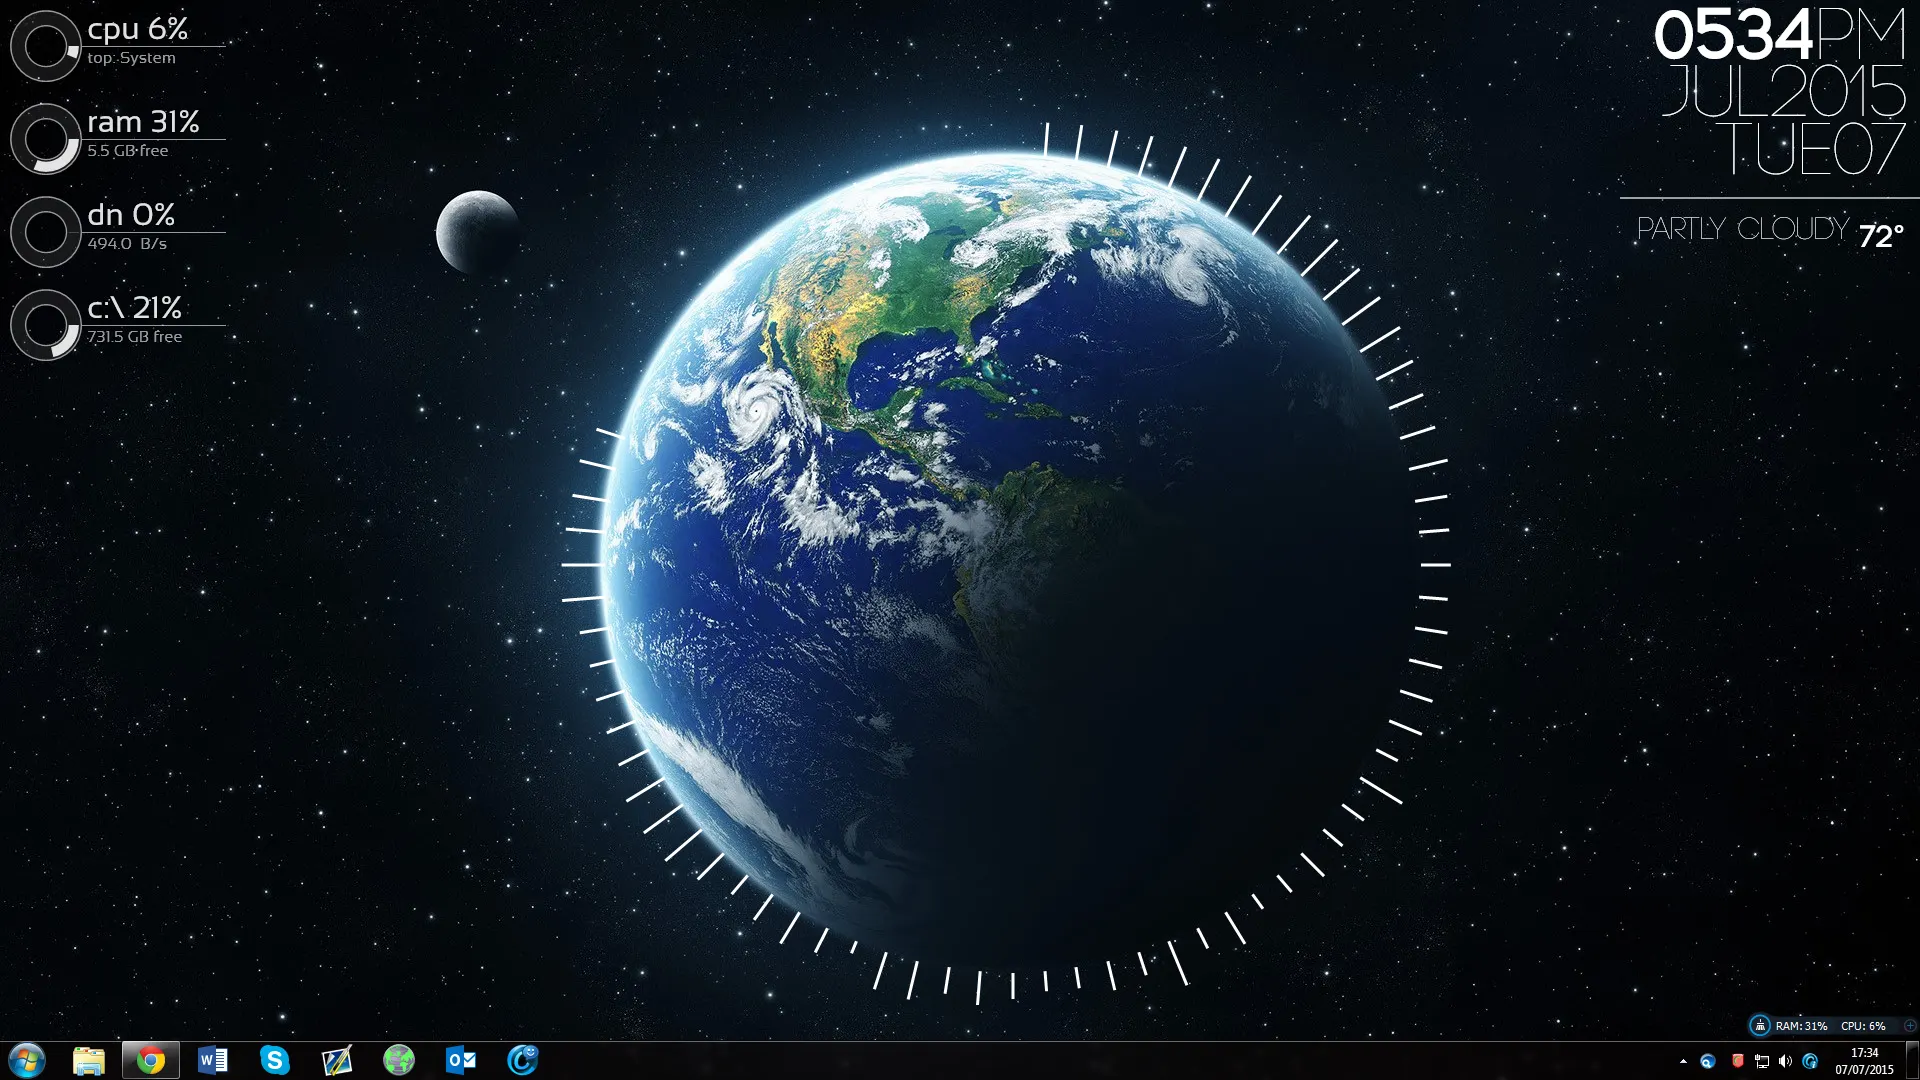
Task: Click the '494.0 B/s' download rate text
Action: pyautogui.click(x=127, y=244)
